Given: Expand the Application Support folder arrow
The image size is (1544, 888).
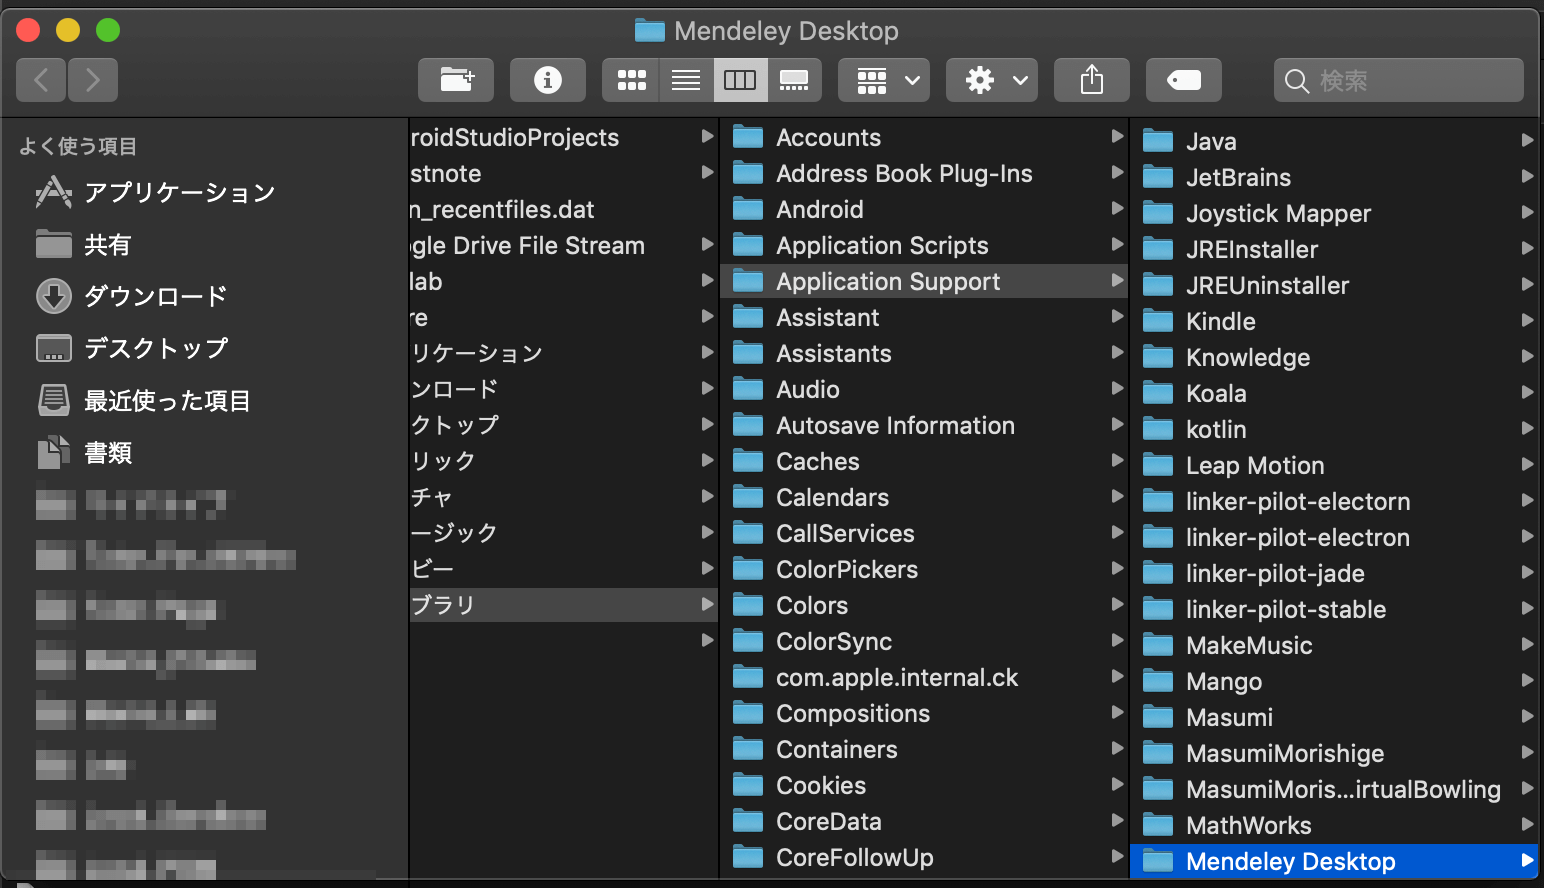Looking at the screenshot, I should pos(1117,281).
